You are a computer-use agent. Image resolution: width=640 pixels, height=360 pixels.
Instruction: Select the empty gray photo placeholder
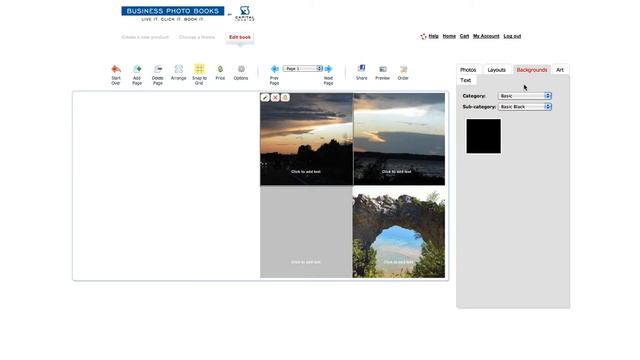click(307, 232)
